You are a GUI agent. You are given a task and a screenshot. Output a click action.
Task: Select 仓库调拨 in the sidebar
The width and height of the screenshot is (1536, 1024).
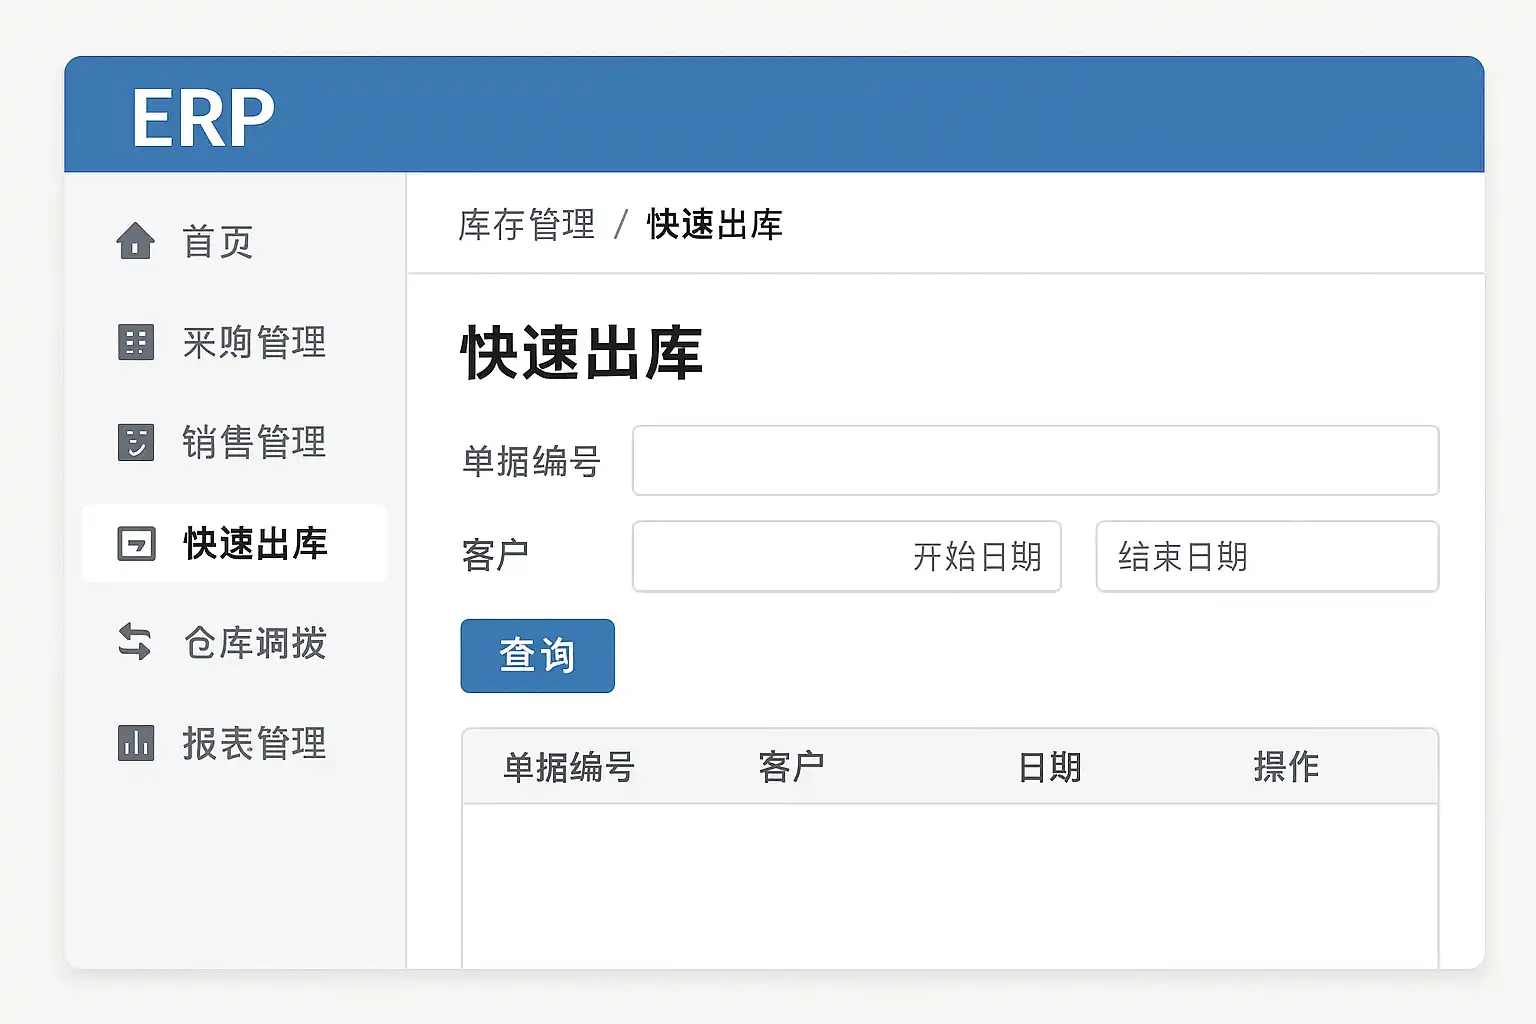point(255,643)
